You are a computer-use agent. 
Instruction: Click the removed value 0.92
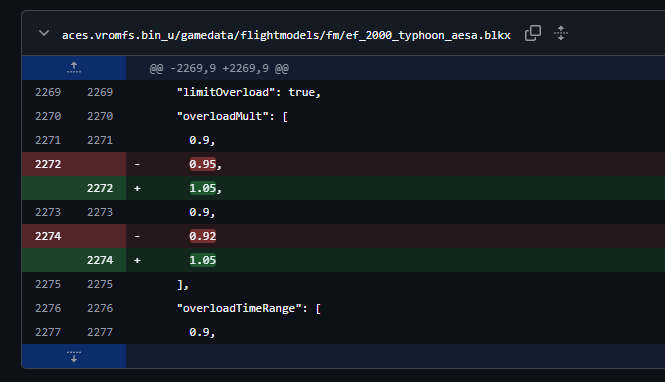tap(203, 236)
